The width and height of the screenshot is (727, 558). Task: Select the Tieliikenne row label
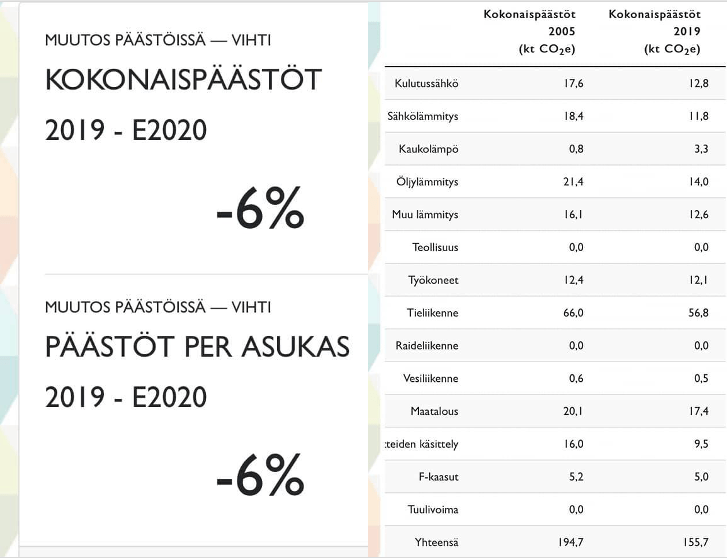(434, 313)
